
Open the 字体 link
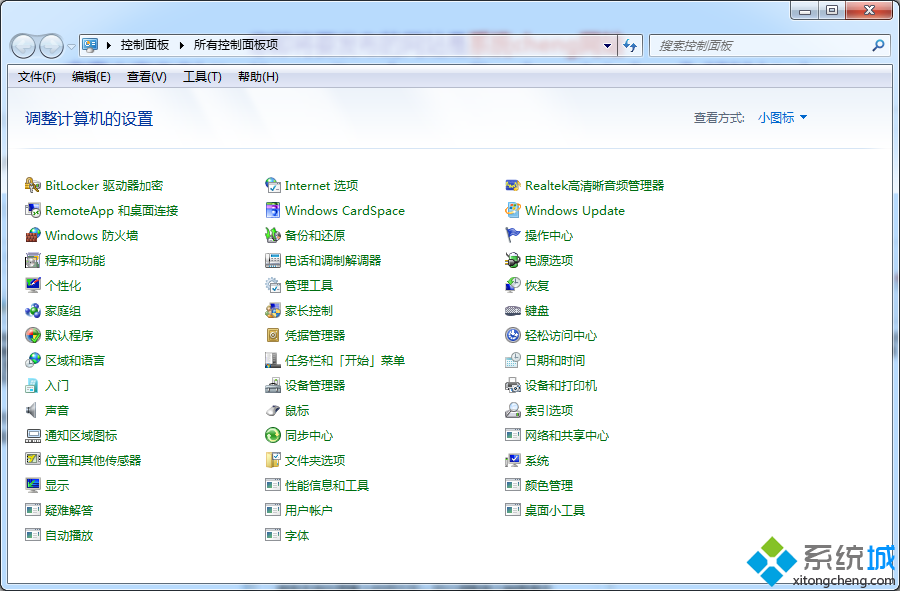tap(297, 535)
